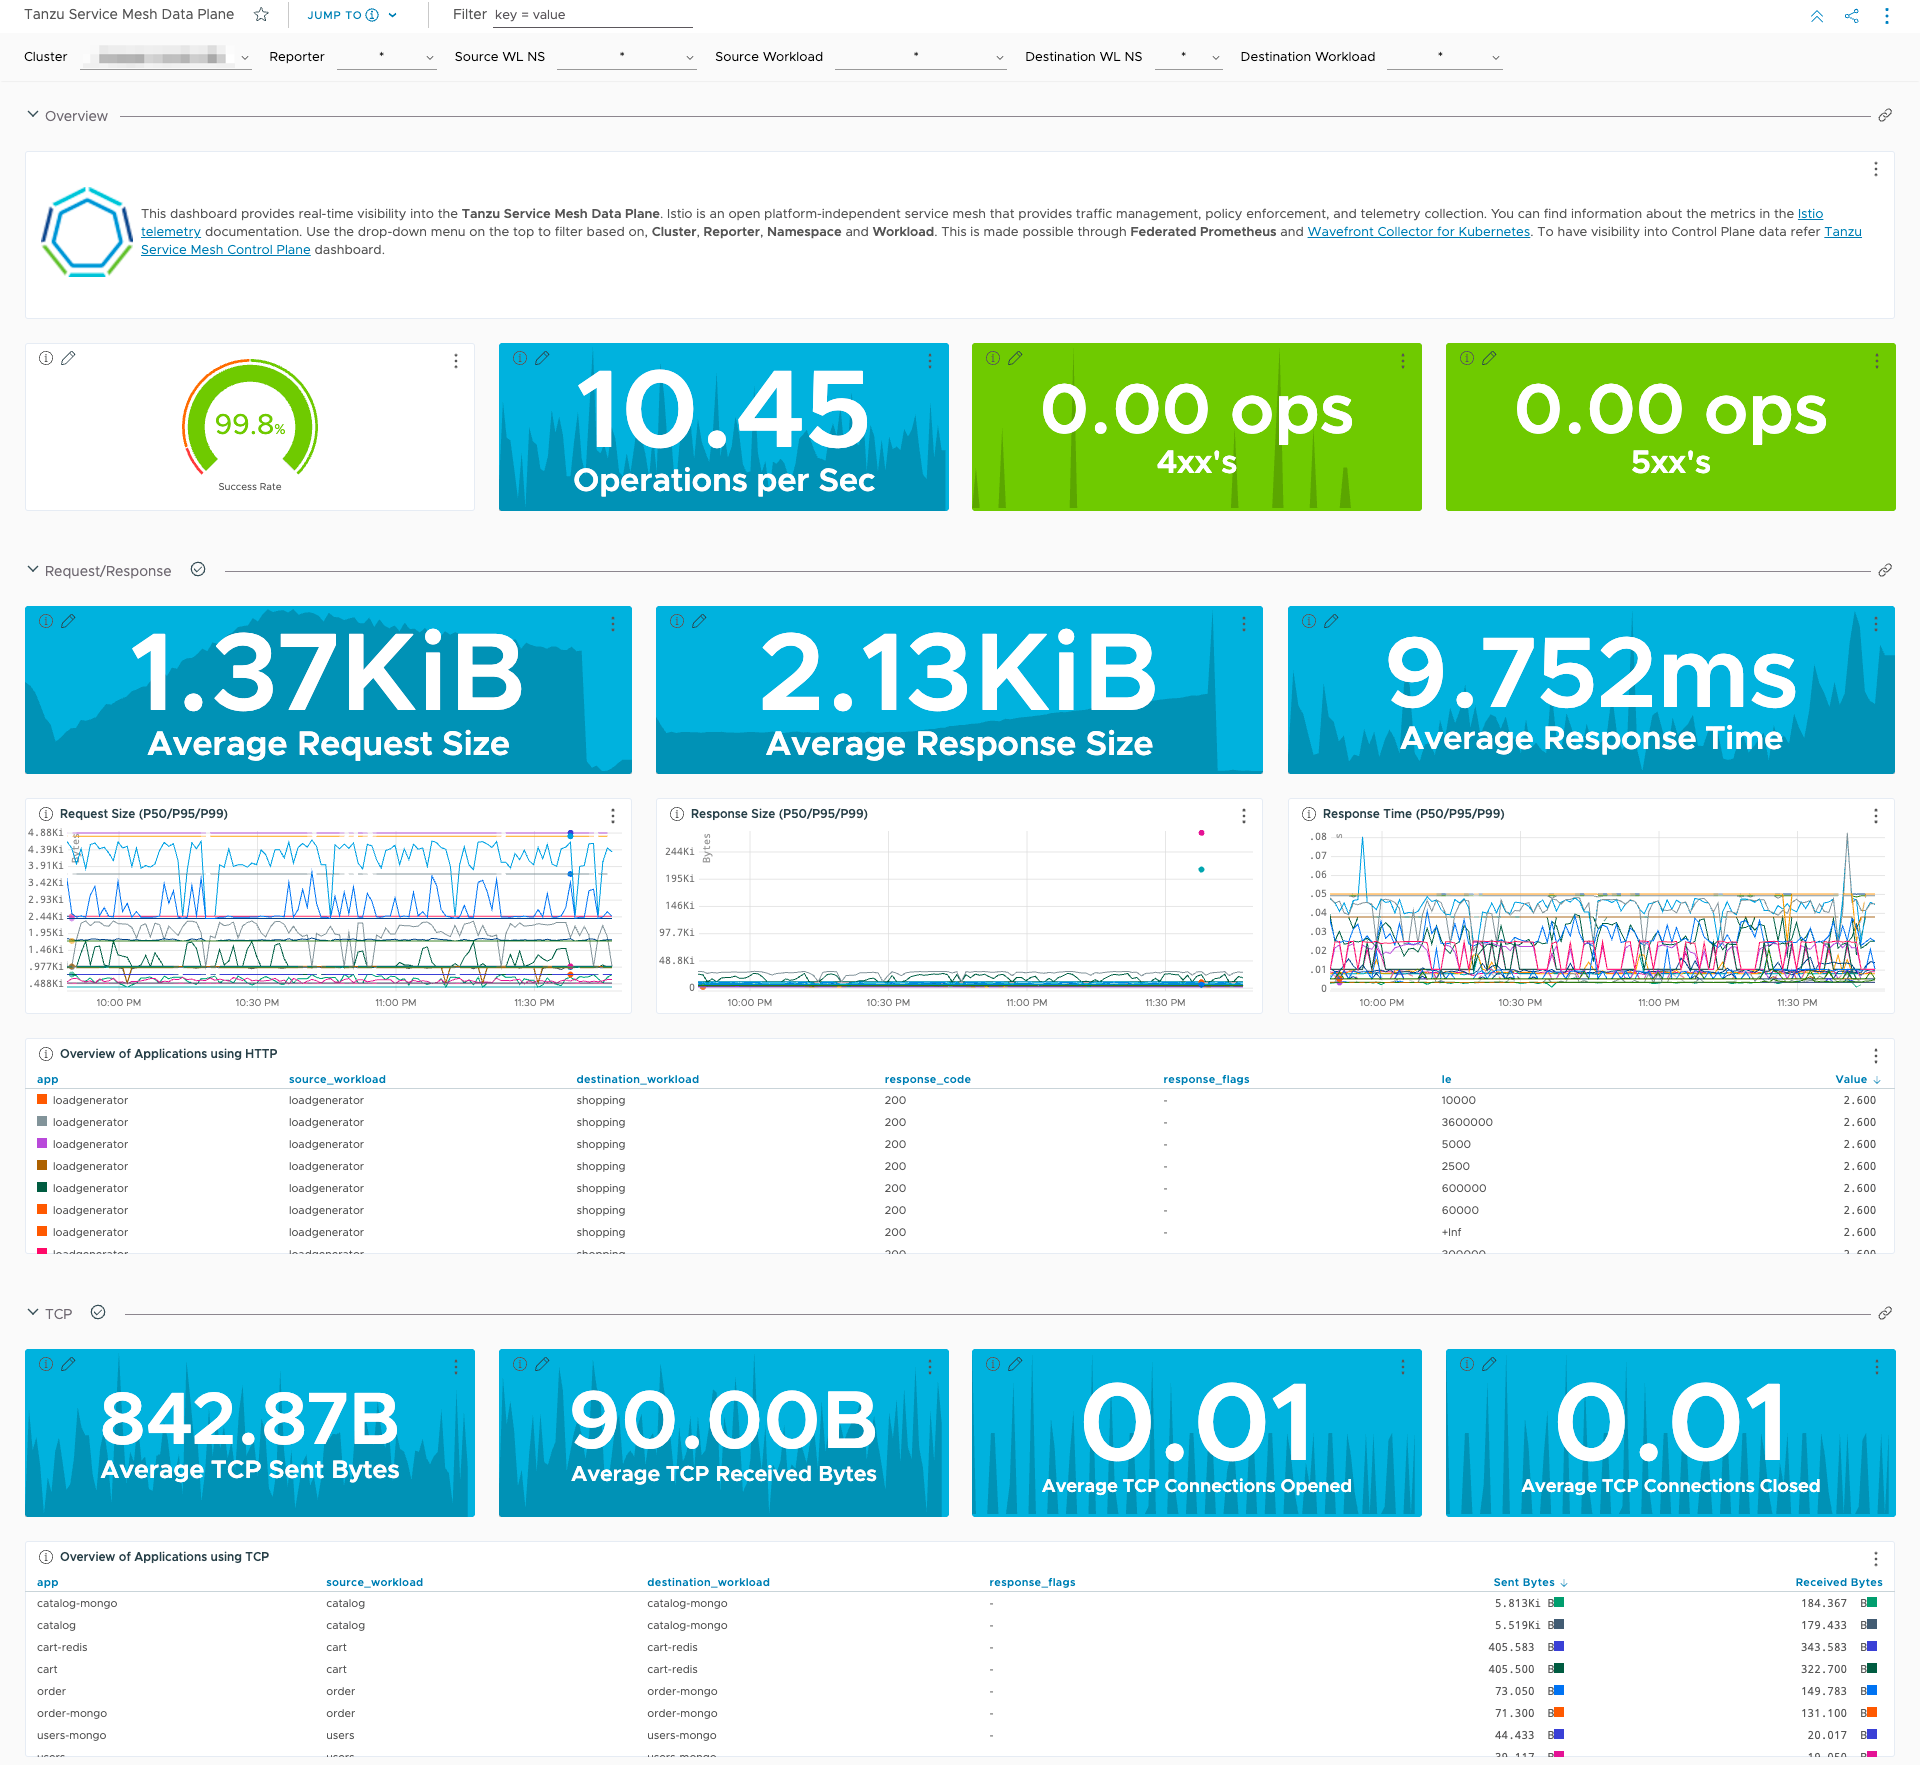Show info for the Success Rate chart
Image resolution: width=1920 pixels, height=1765 pixels.
(x=46, y=358)
